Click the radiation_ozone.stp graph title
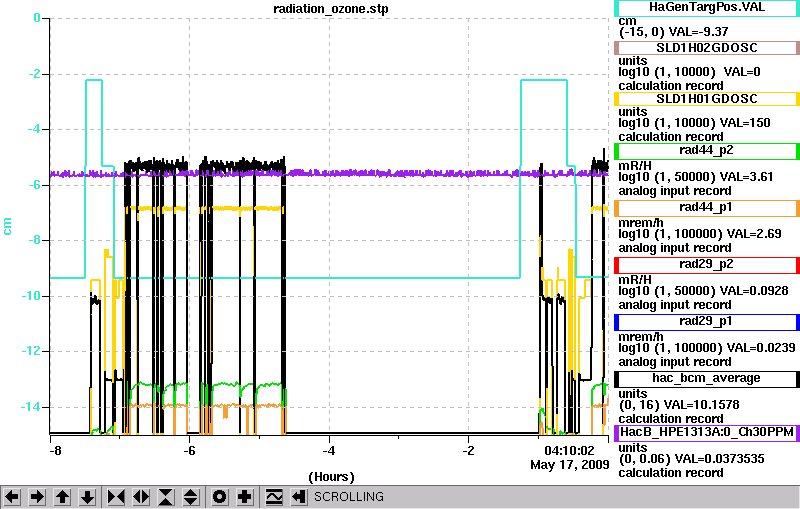The width and height of the screenshot is (800, 509). [331, 9]
